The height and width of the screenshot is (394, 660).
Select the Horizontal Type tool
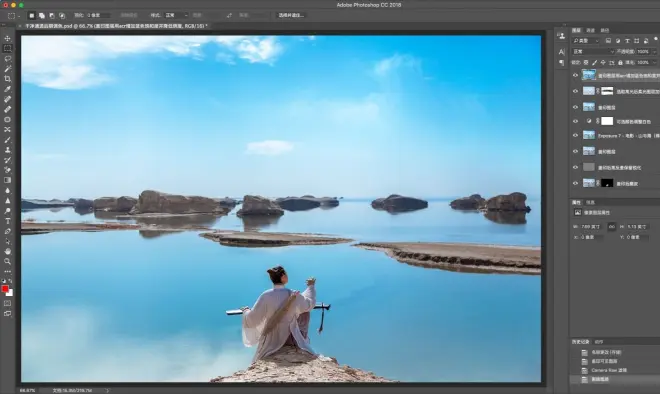(x=7, y=221)
